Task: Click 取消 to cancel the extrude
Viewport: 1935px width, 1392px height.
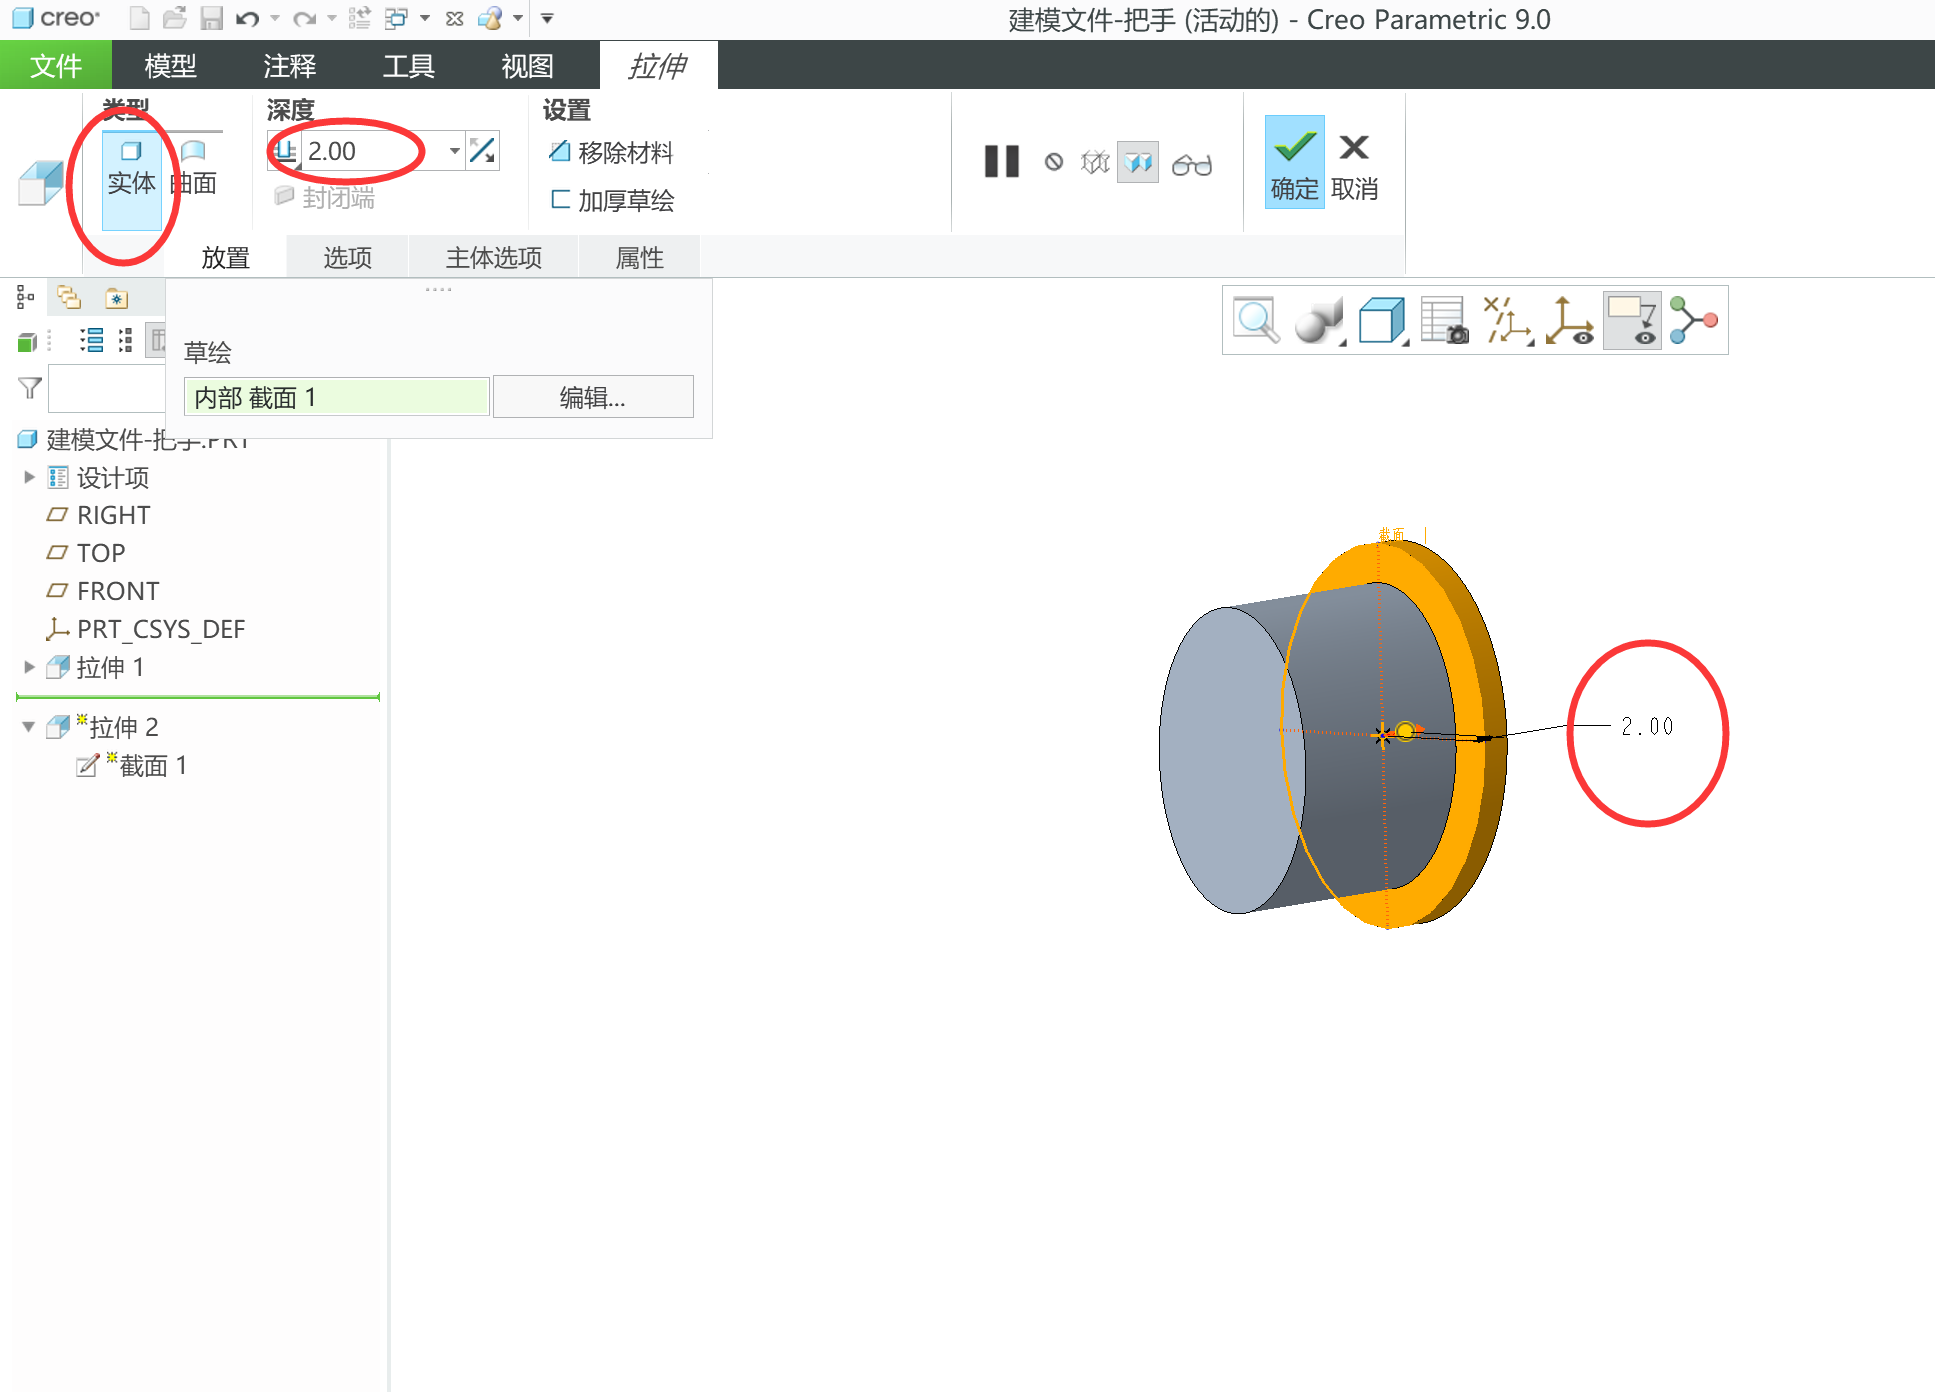Action: (x=1355, y=167)
